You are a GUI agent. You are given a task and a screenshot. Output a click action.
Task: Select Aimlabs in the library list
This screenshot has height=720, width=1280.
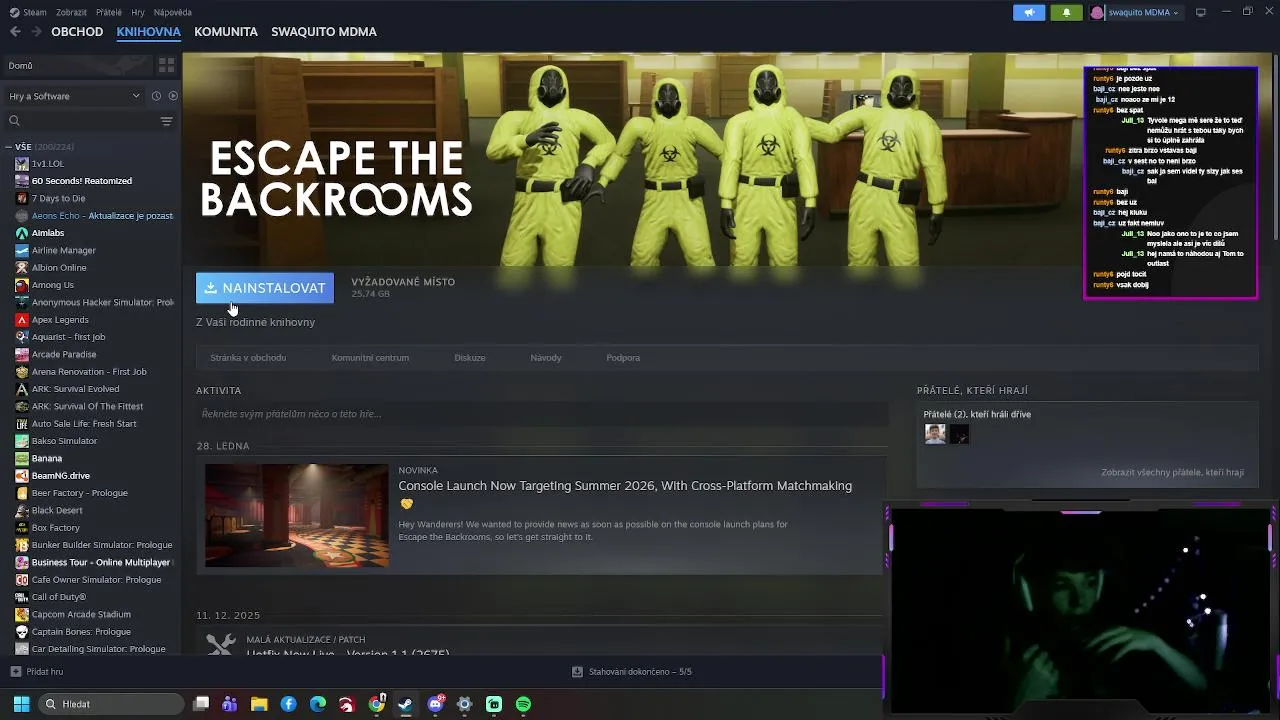(47, 233)
